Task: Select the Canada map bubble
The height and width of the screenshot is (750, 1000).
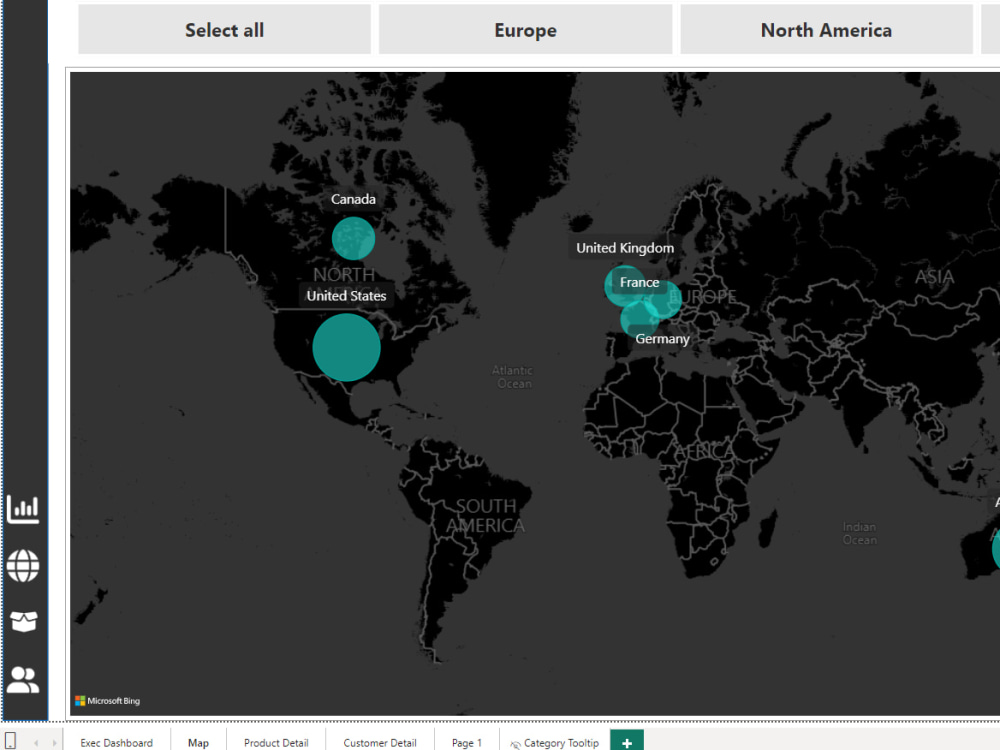Action: pos(353,239)
